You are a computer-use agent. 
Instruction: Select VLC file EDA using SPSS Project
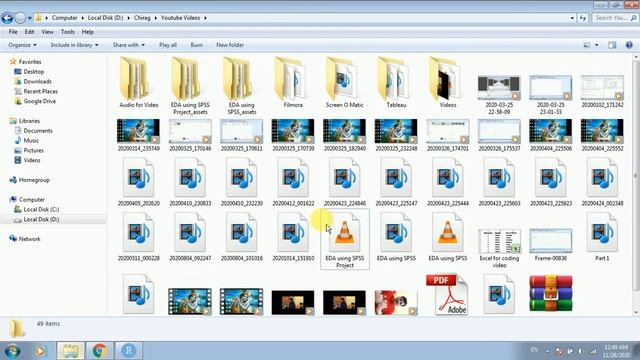tap(344, 240)
